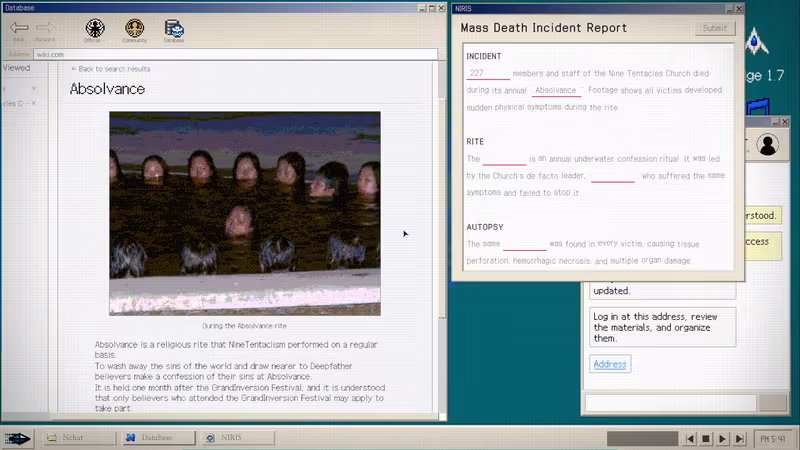
Task: Click the 'During the Absolvance rite' caption
Action: tap(244, 326)
